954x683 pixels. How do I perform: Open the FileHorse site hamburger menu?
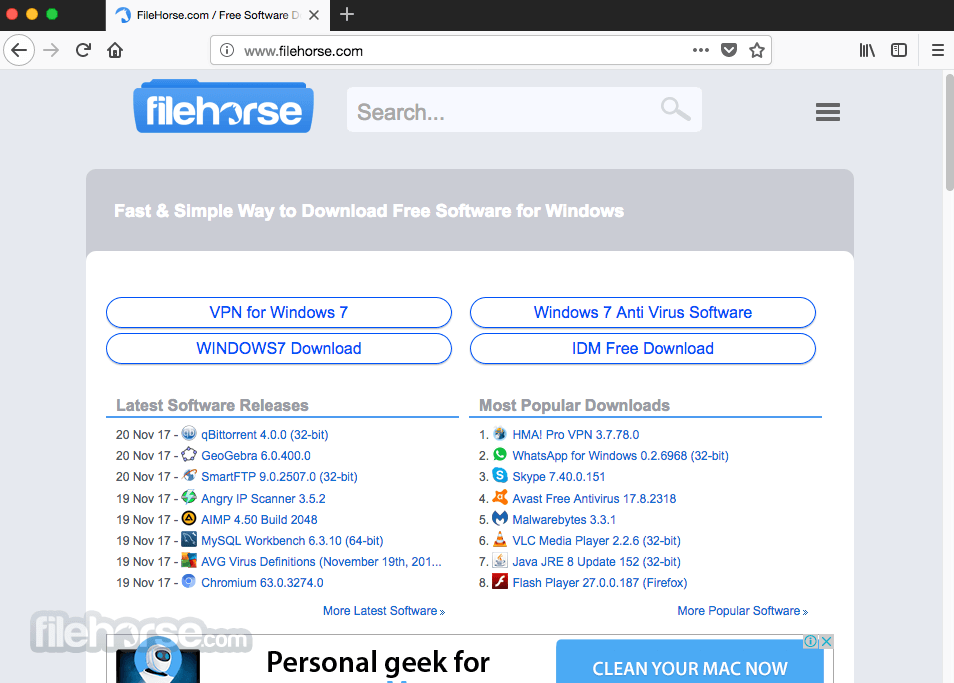click(827, 112)
